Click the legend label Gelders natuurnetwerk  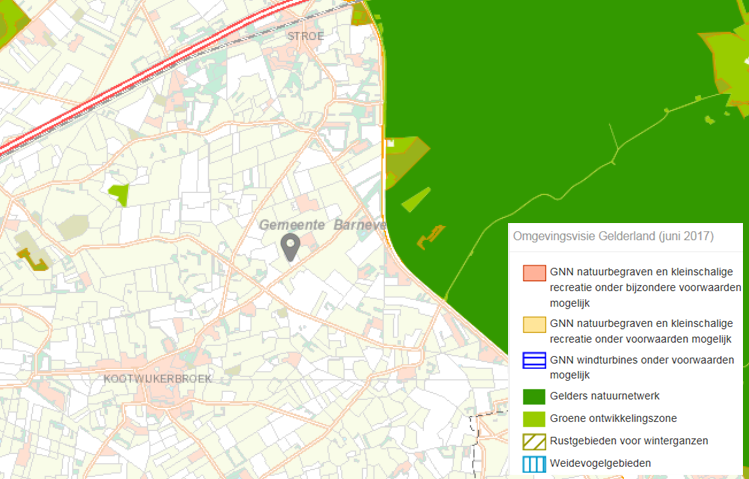pos(604,396)
